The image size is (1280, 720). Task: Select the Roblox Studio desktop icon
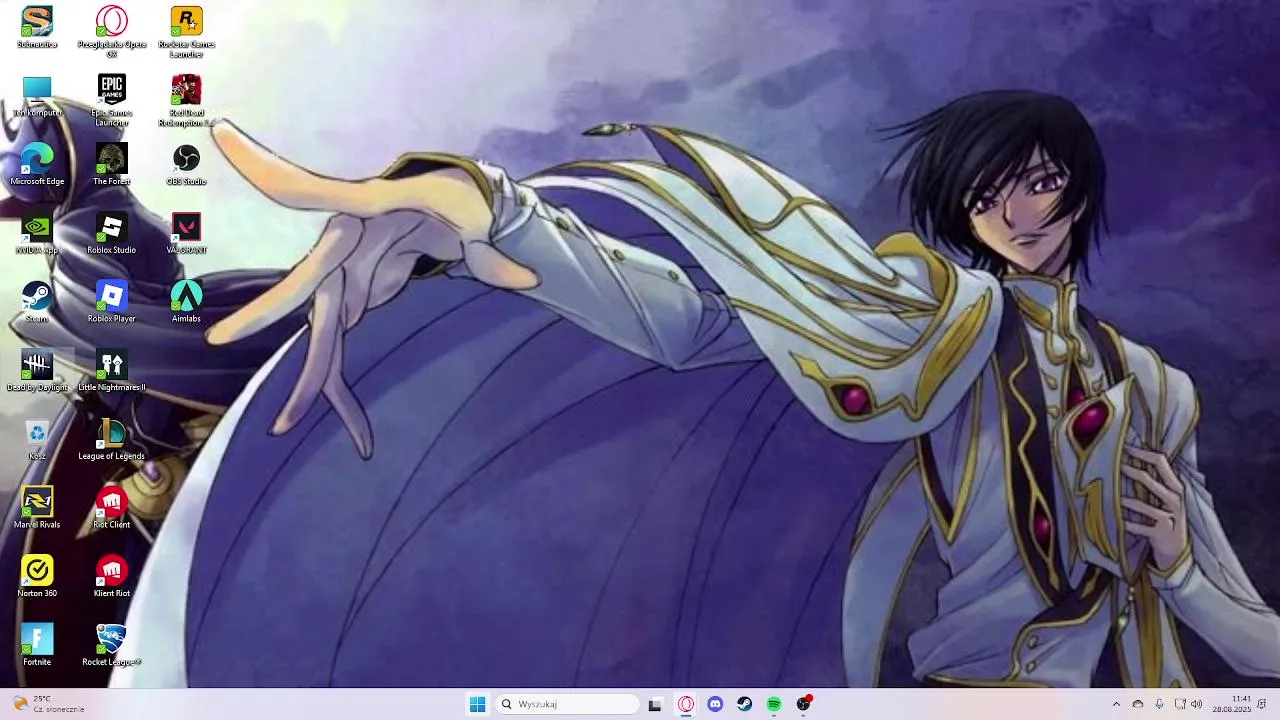[x=111, y=233]
